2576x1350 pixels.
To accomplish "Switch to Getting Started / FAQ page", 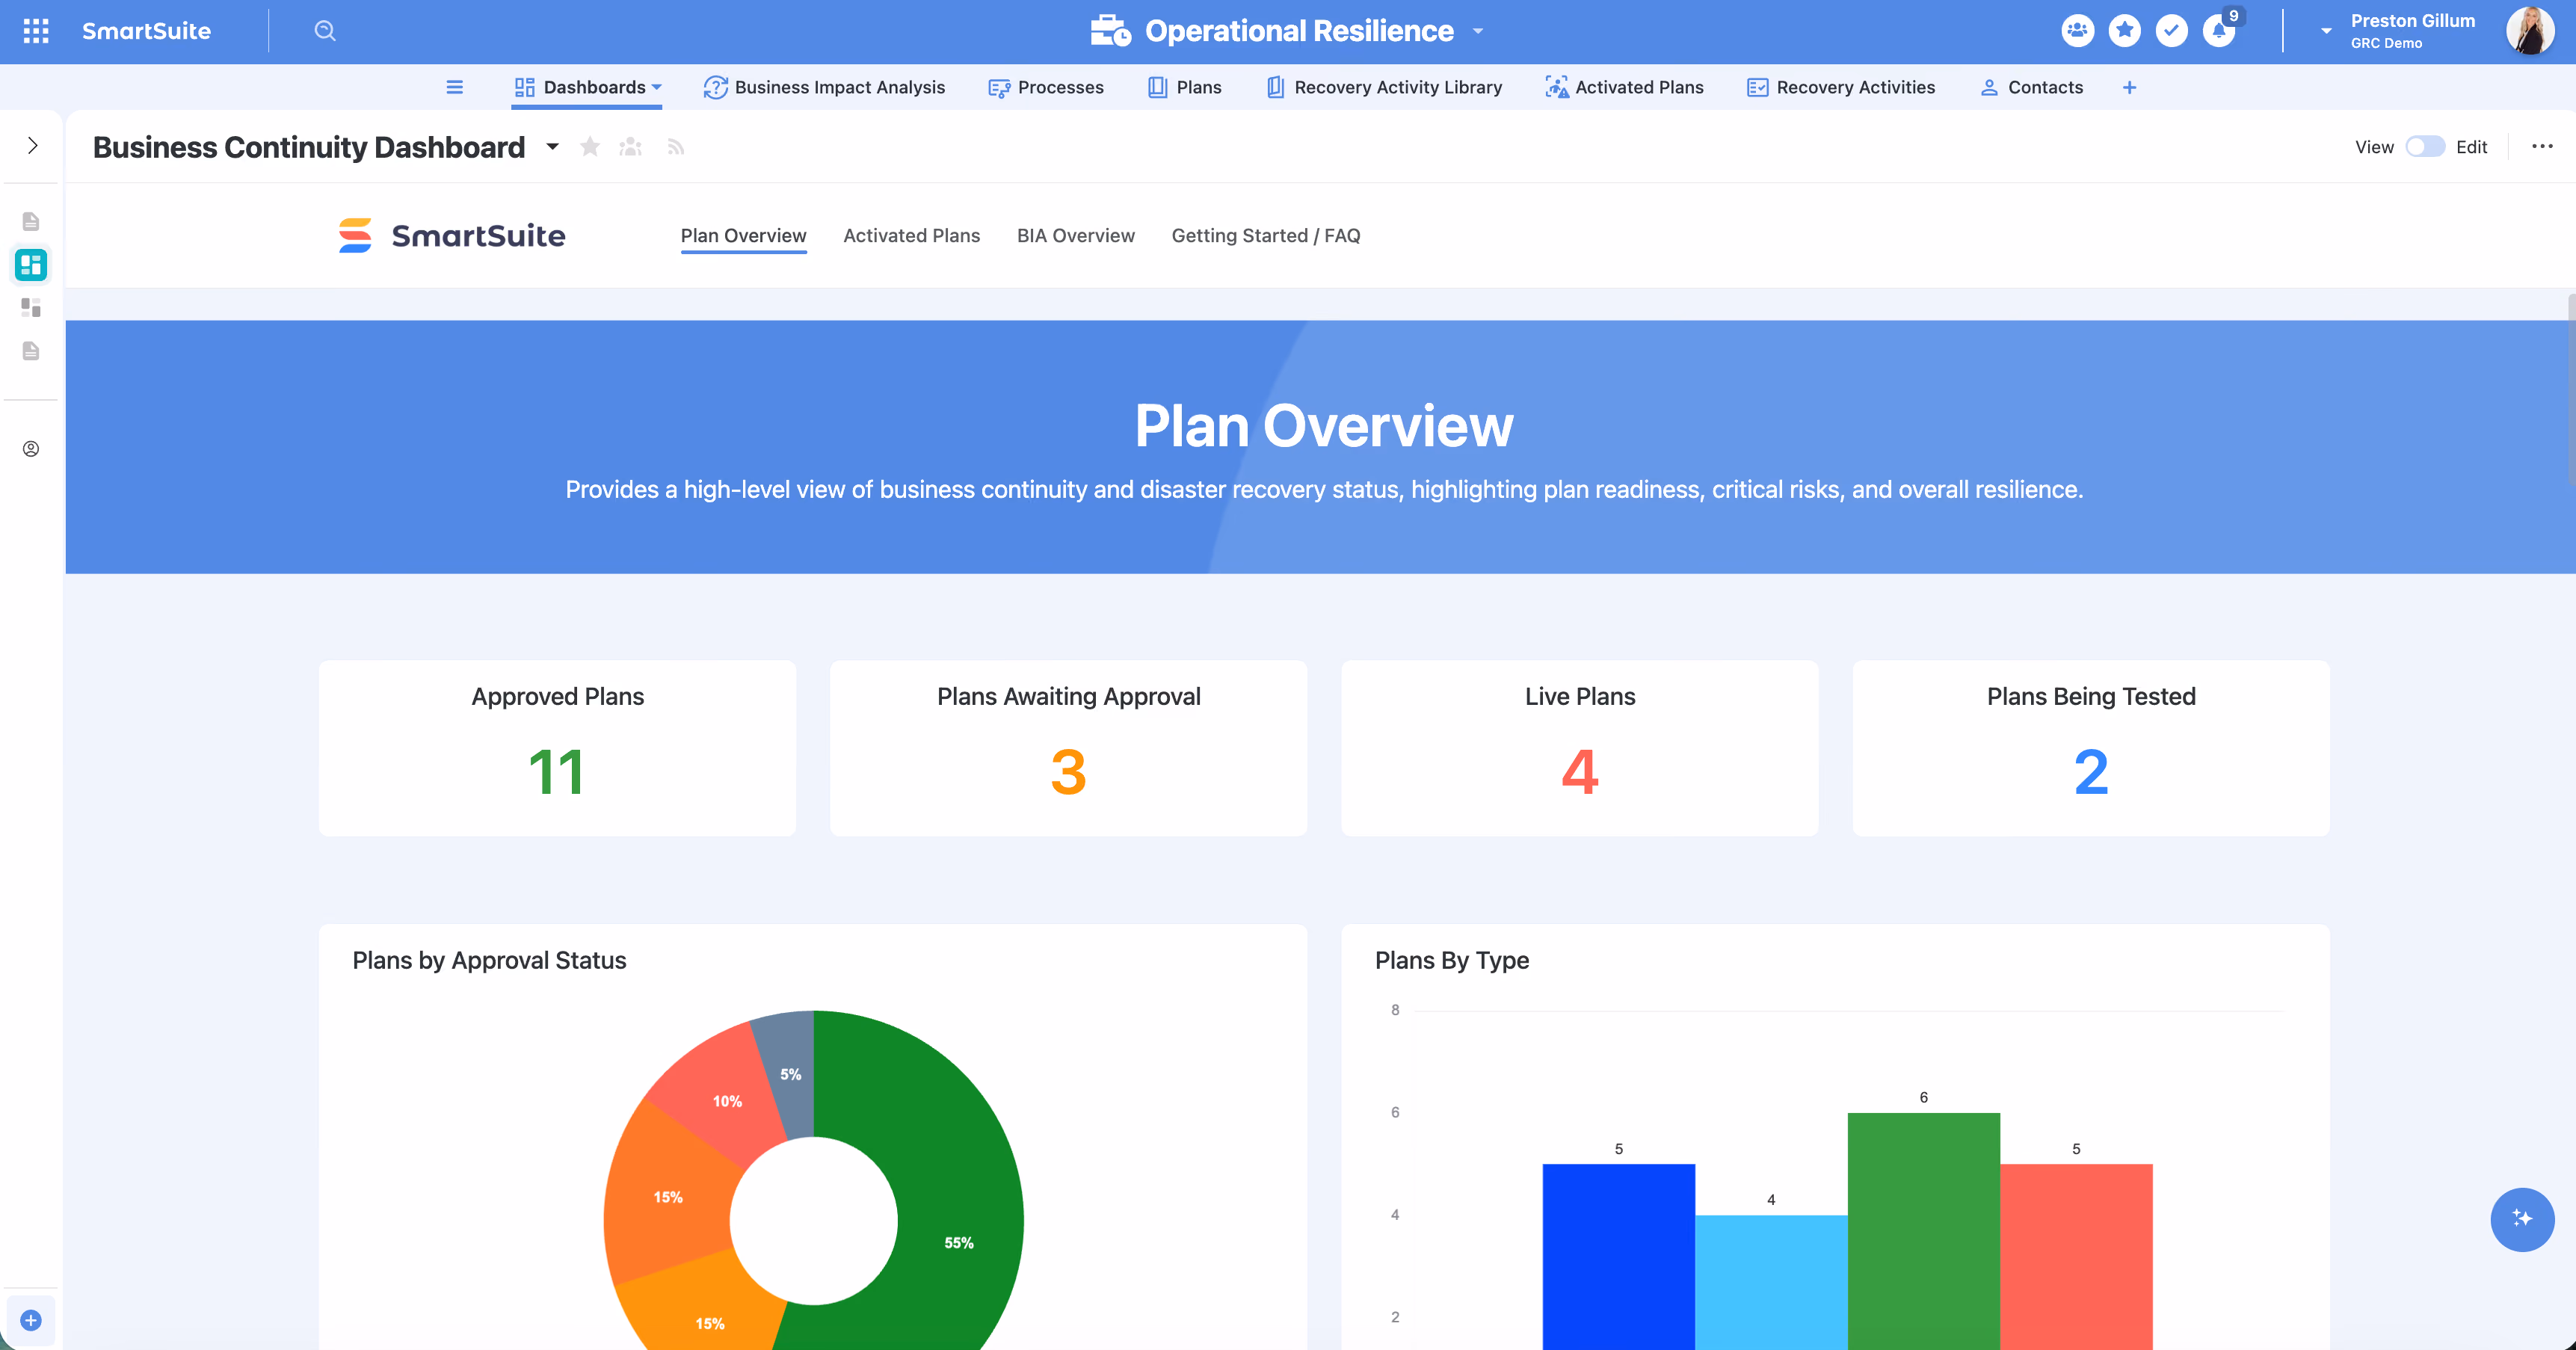I will pyautogui.click(x=1266, y=236).
